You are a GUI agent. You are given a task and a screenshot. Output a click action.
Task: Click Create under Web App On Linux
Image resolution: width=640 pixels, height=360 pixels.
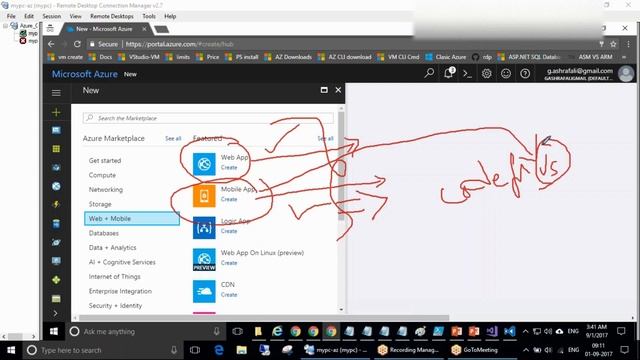tap(229, 263)
